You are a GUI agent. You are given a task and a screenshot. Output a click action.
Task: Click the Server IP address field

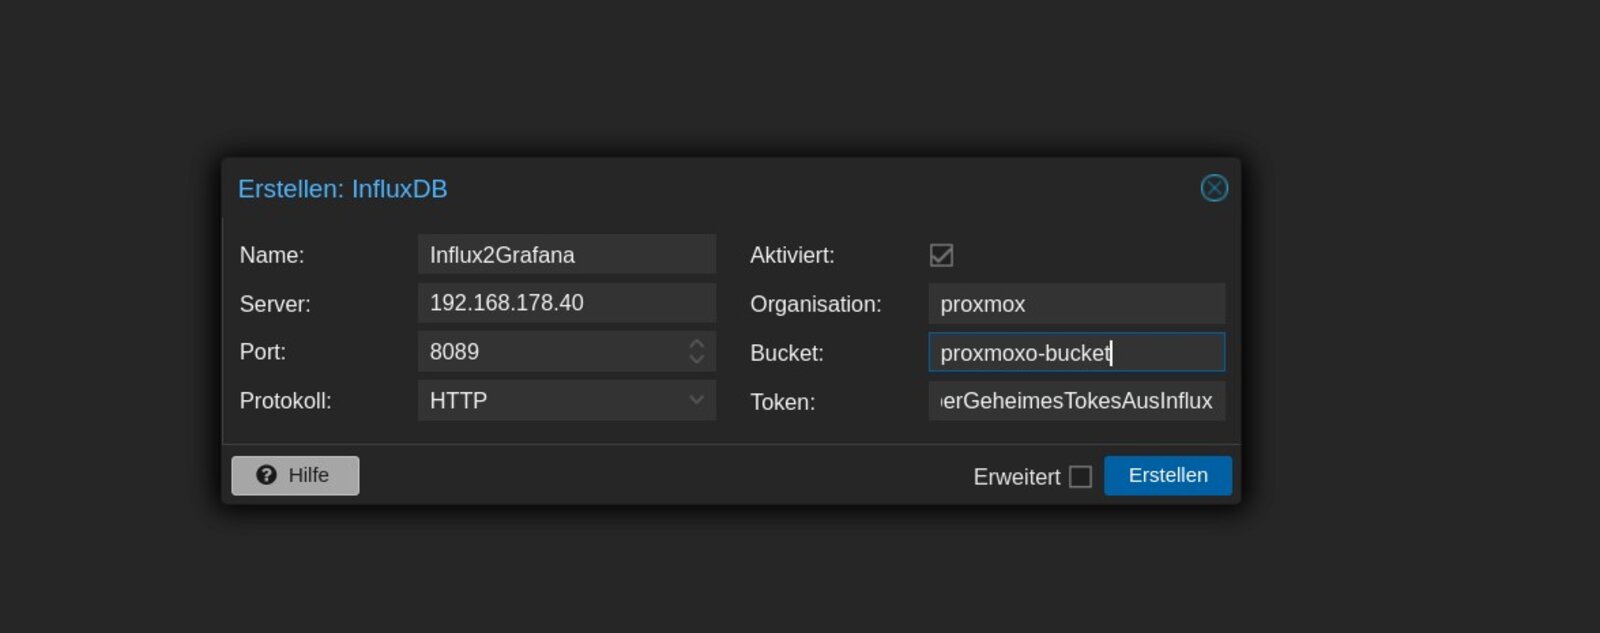click(566, 303)
